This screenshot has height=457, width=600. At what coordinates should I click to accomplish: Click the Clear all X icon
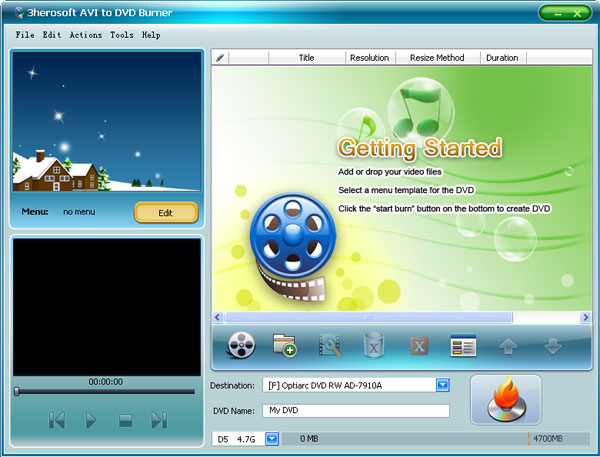pyautogui.click(x=419, y=346)
